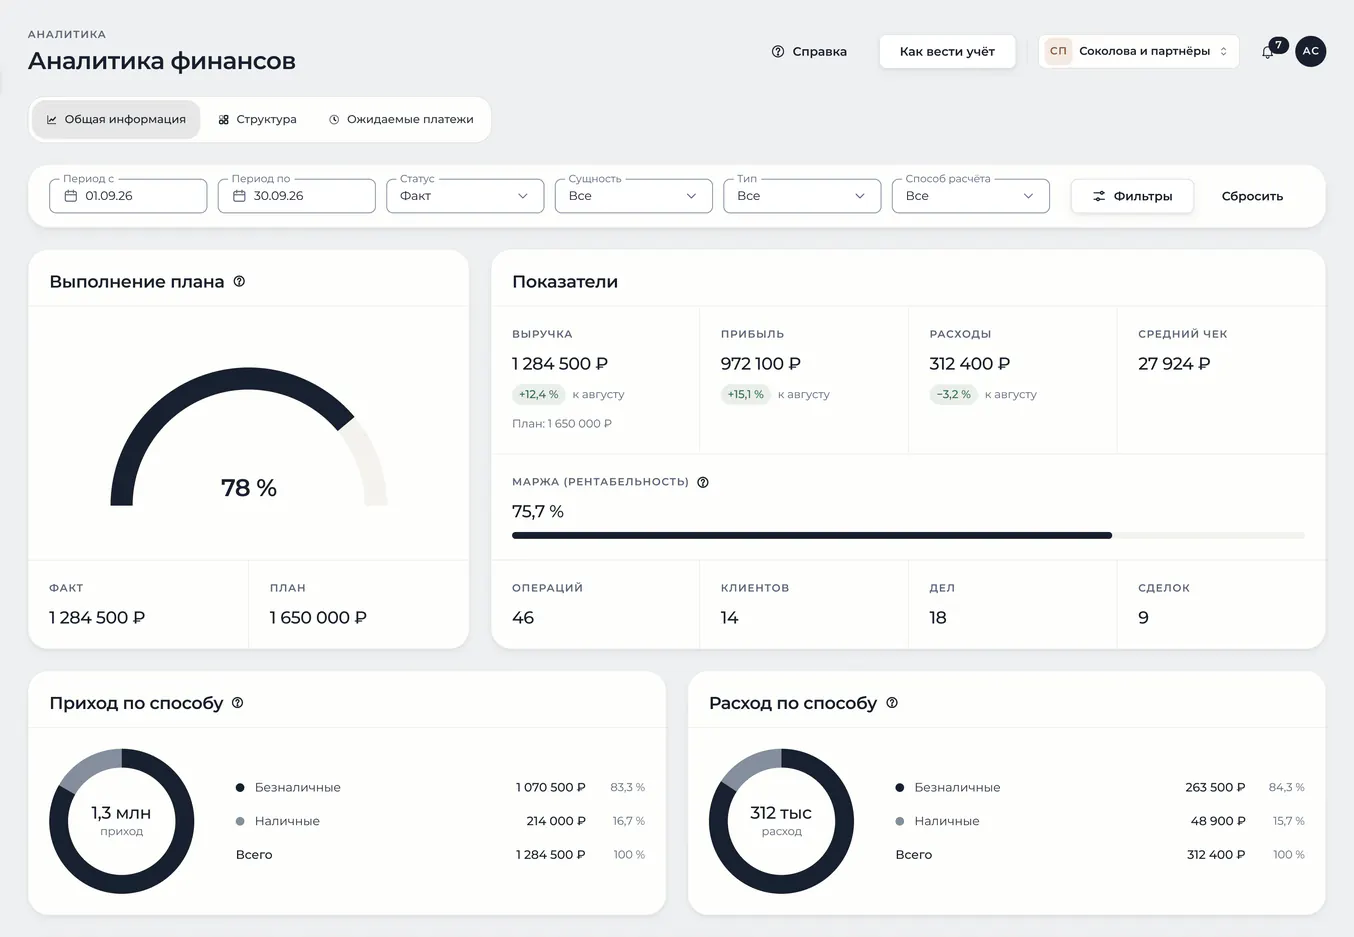
Task: Click the 83,3 % income share
Action: tap(628, 788)
